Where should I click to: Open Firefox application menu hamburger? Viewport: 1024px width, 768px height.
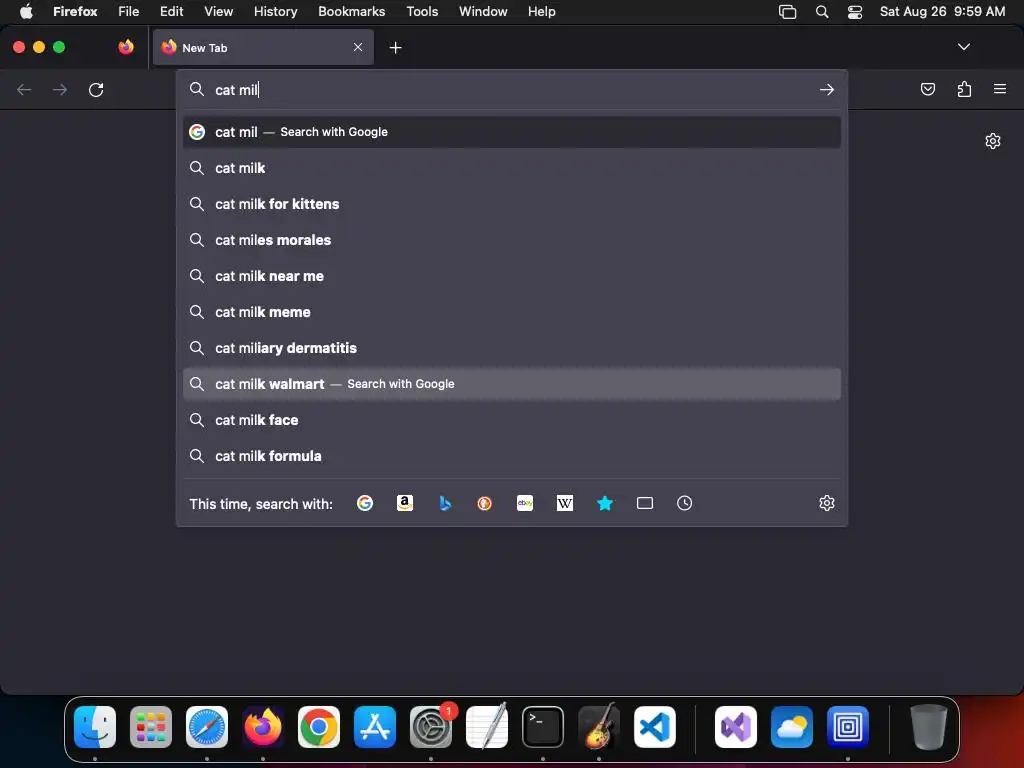coord(1000,89)
